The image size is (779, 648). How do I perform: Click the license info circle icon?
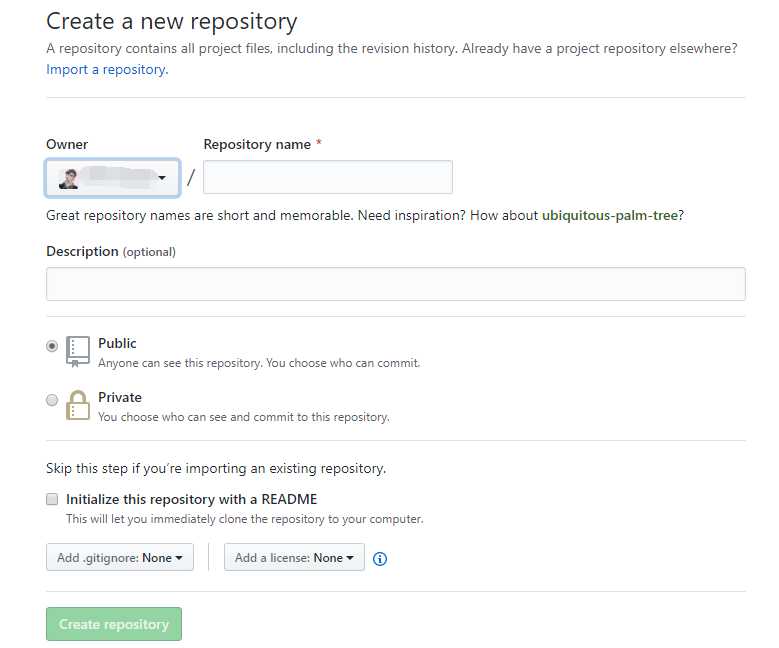(x=380, y=559)
